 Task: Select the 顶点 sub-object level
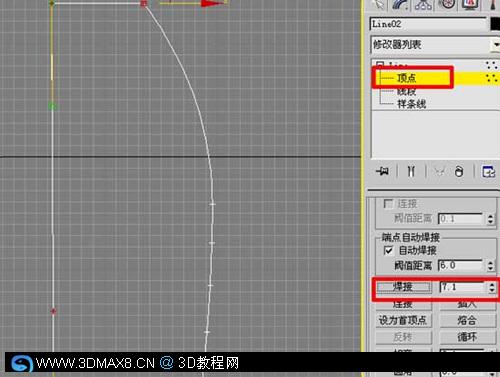(406, 78)
